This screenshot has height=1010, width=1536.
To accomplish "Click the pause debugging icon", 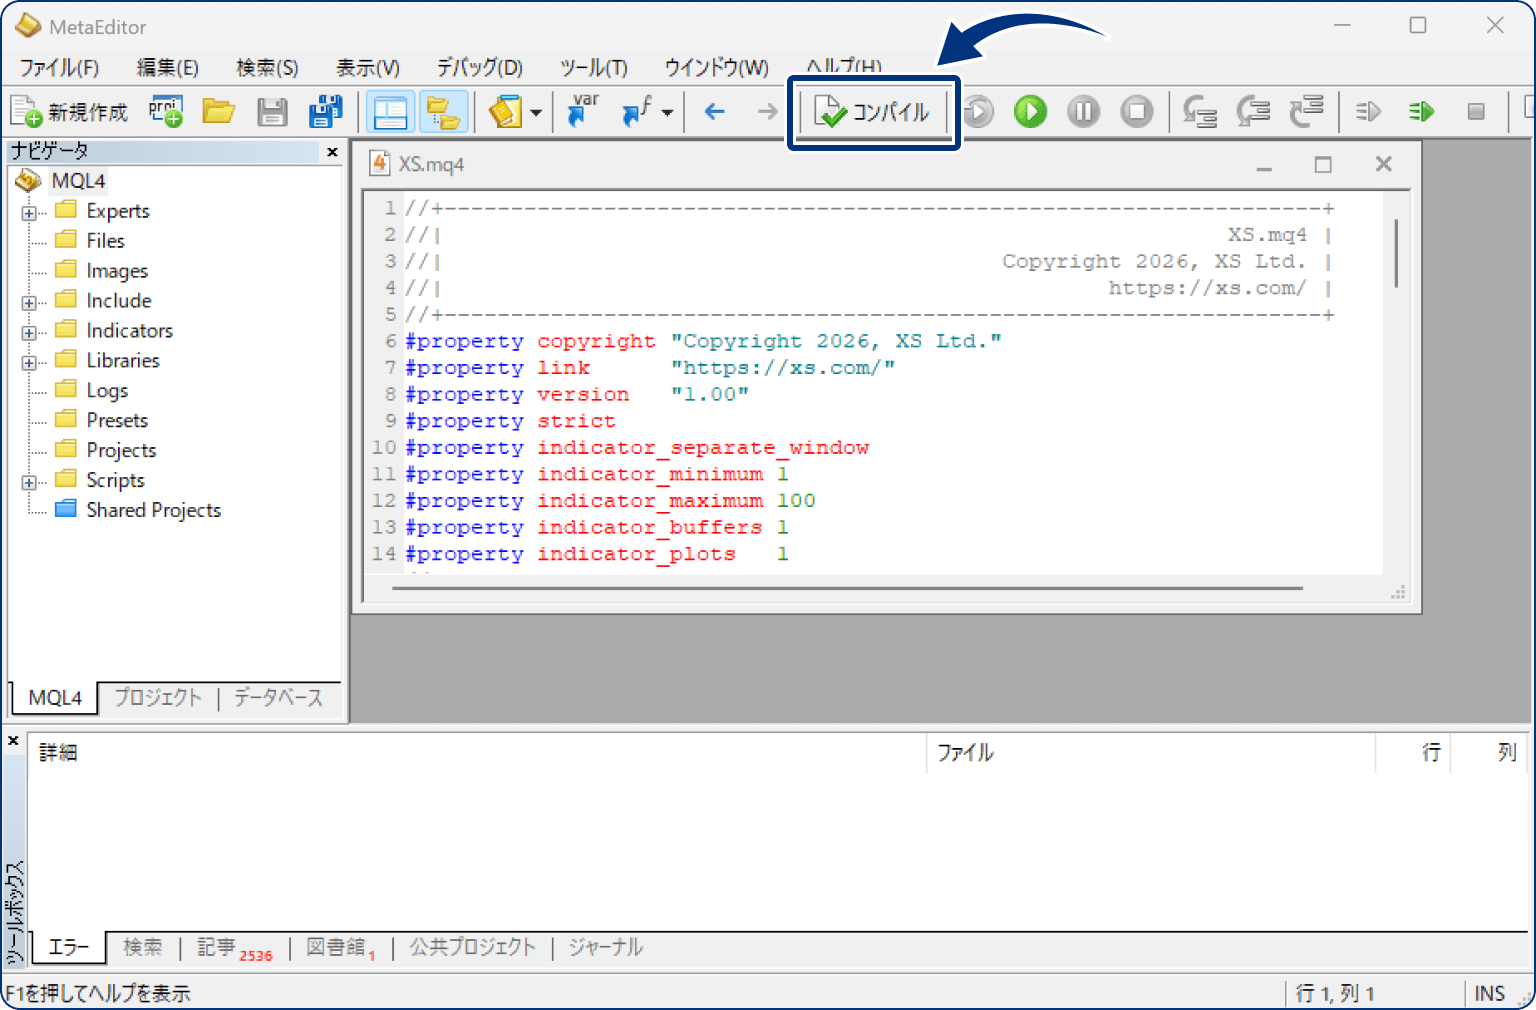I will coord(1083,112).
